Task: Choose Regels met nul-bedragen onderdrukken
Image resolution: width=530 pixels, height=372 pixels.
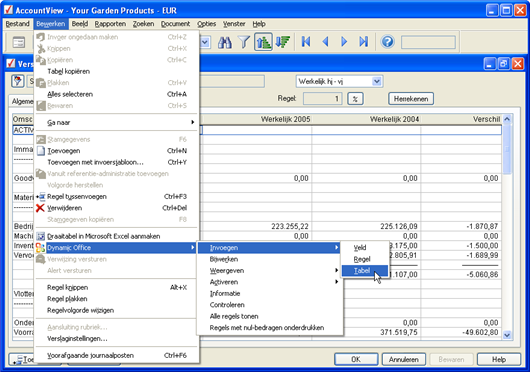Action: click(x=269, y=328)
